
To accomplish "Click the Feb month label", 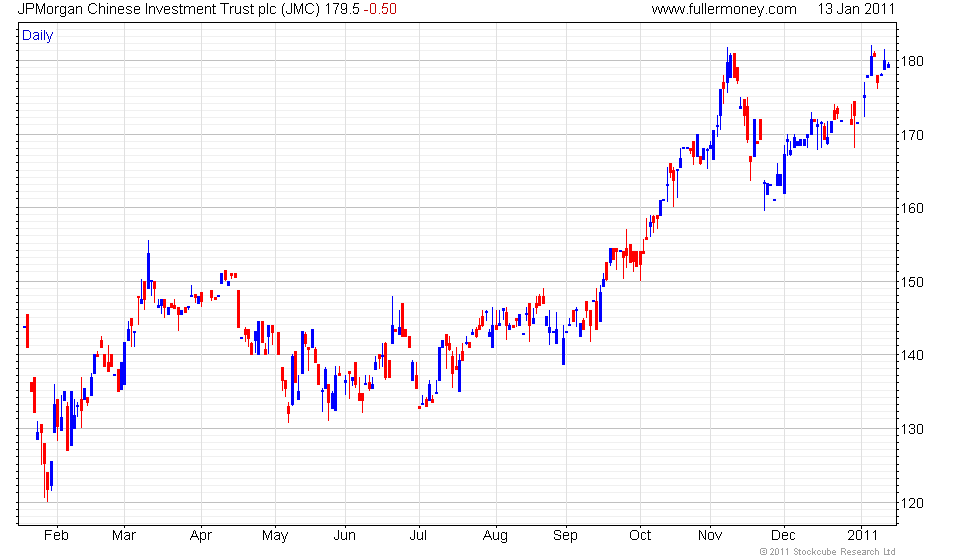I will tap(56, 536).
